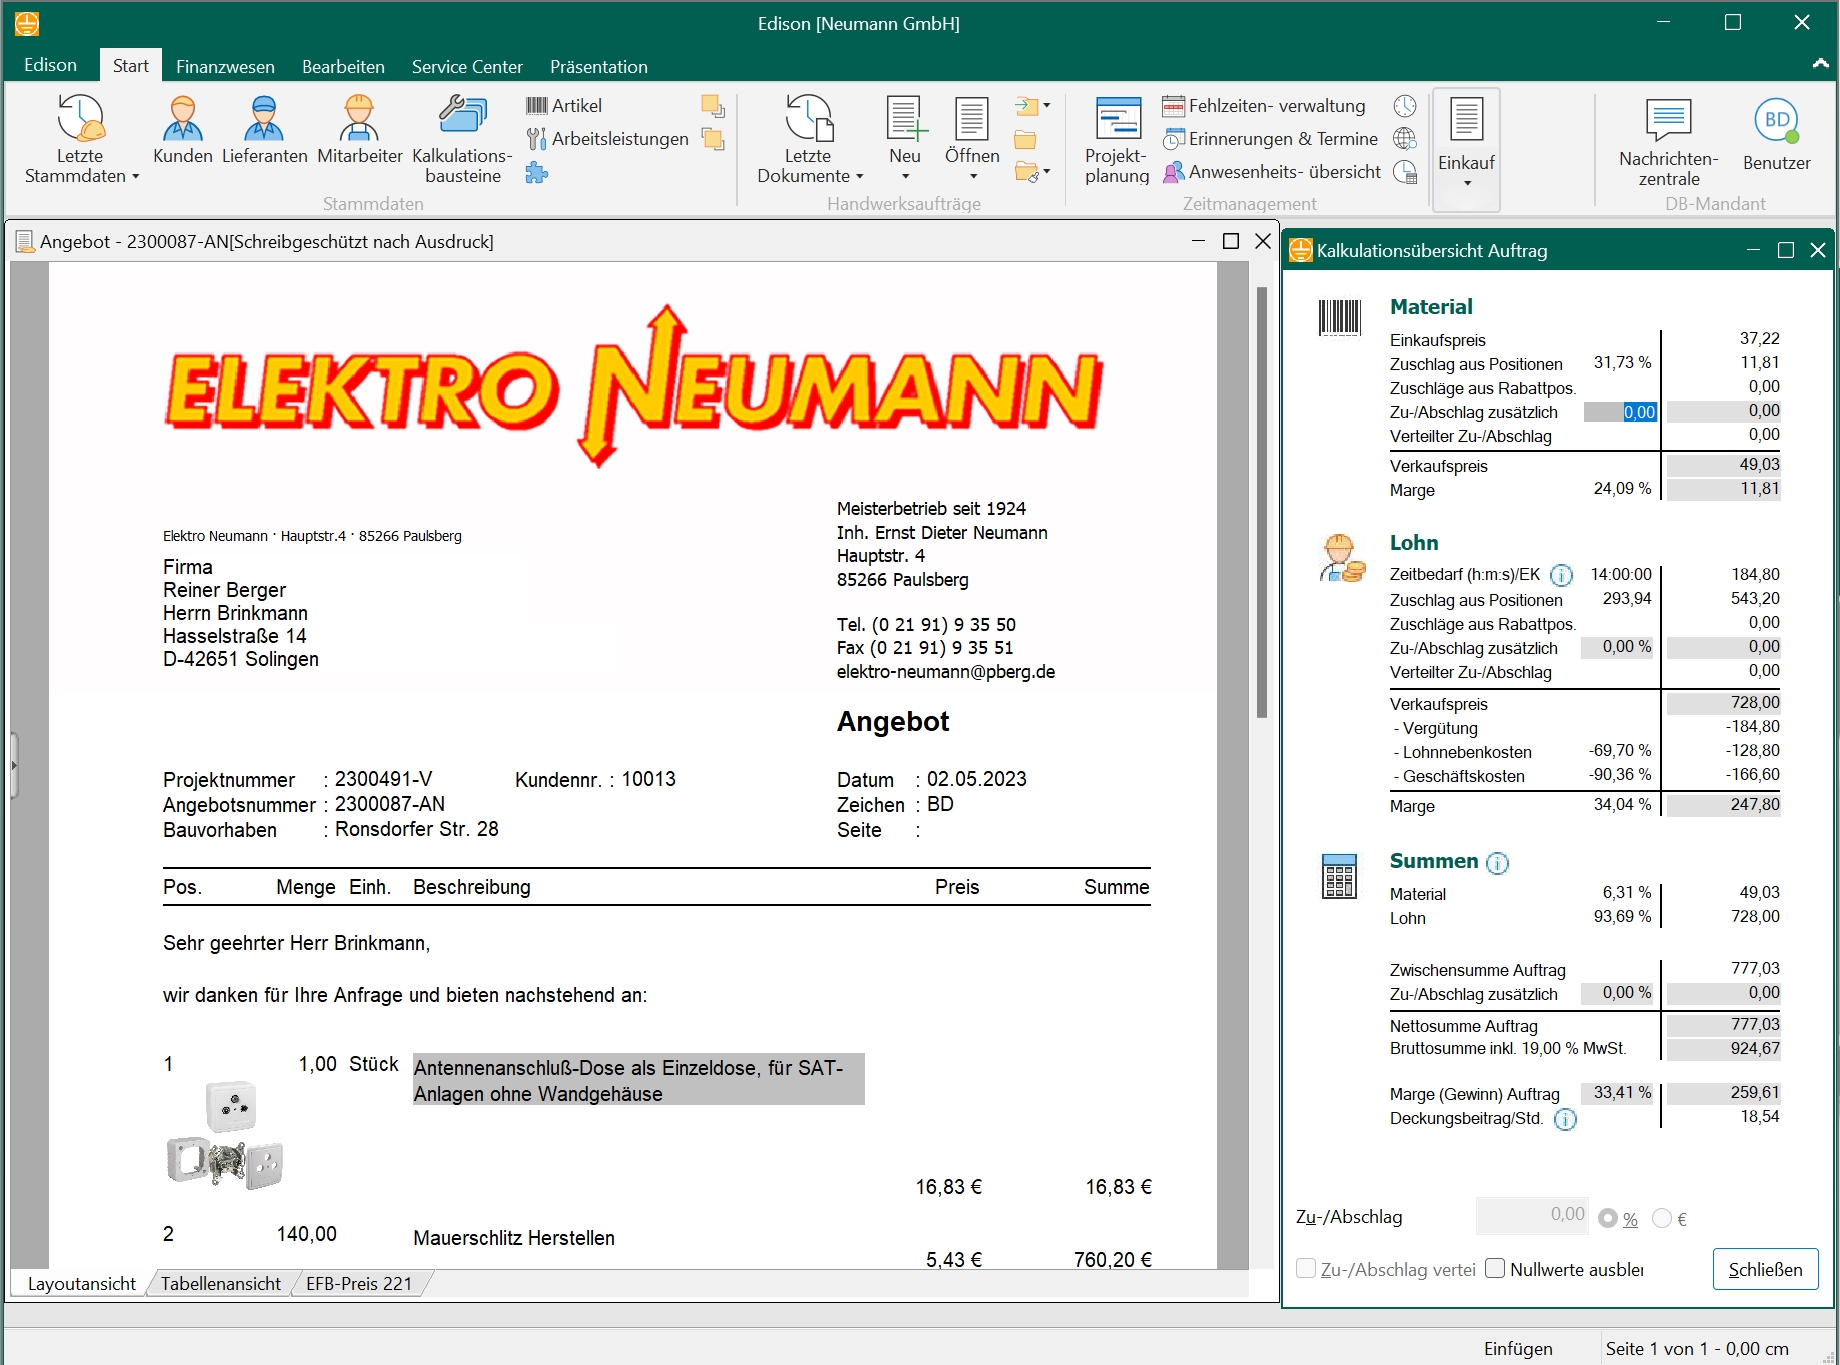Image resolution: width=1840 pixels, height=1365 pixels.
Task: Select the euro radio button for Zu-/Abschlag
Action: coord(1662,1218)
